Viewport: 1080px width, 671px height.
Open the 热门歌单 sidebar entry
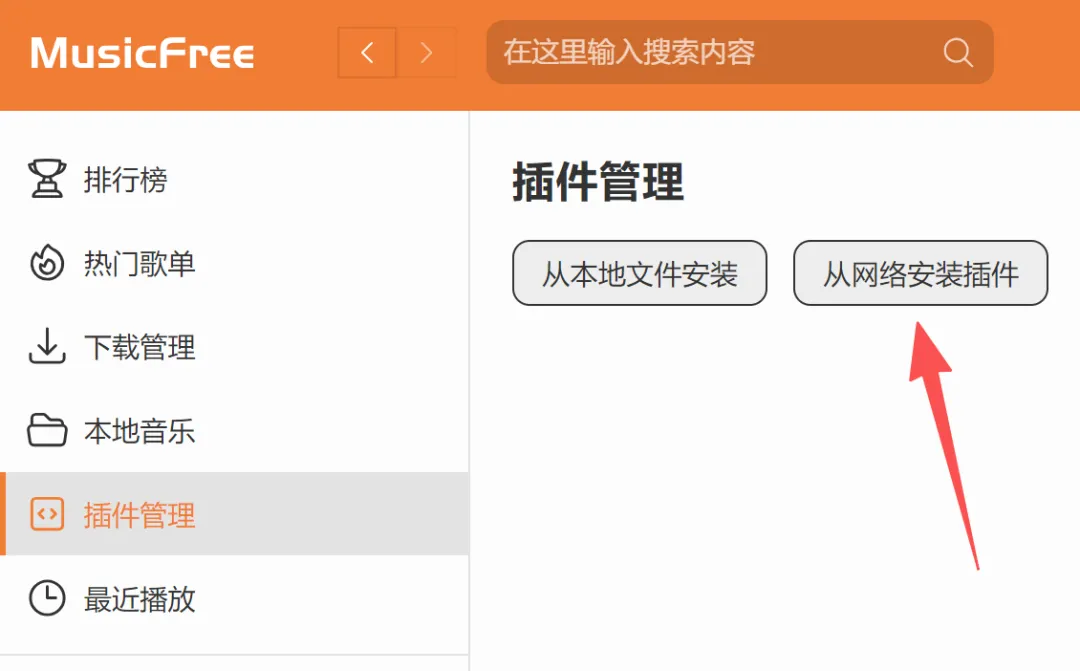tap(139, 265)
